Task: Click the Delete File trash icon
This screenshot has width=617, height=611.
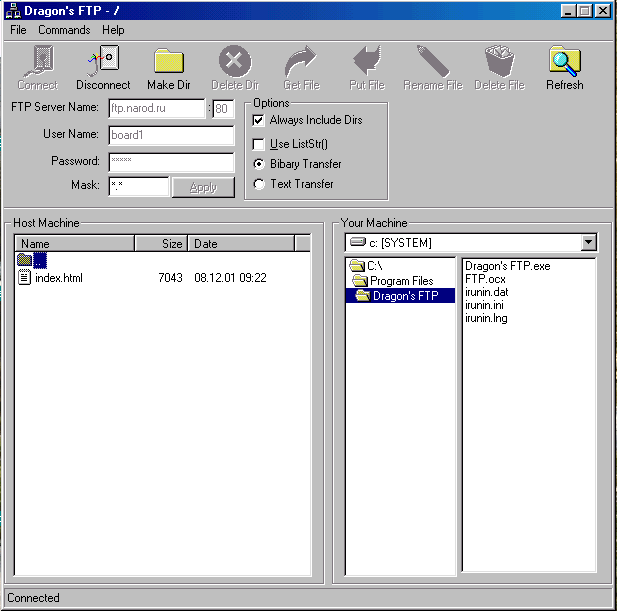Action: coord(499,61)
